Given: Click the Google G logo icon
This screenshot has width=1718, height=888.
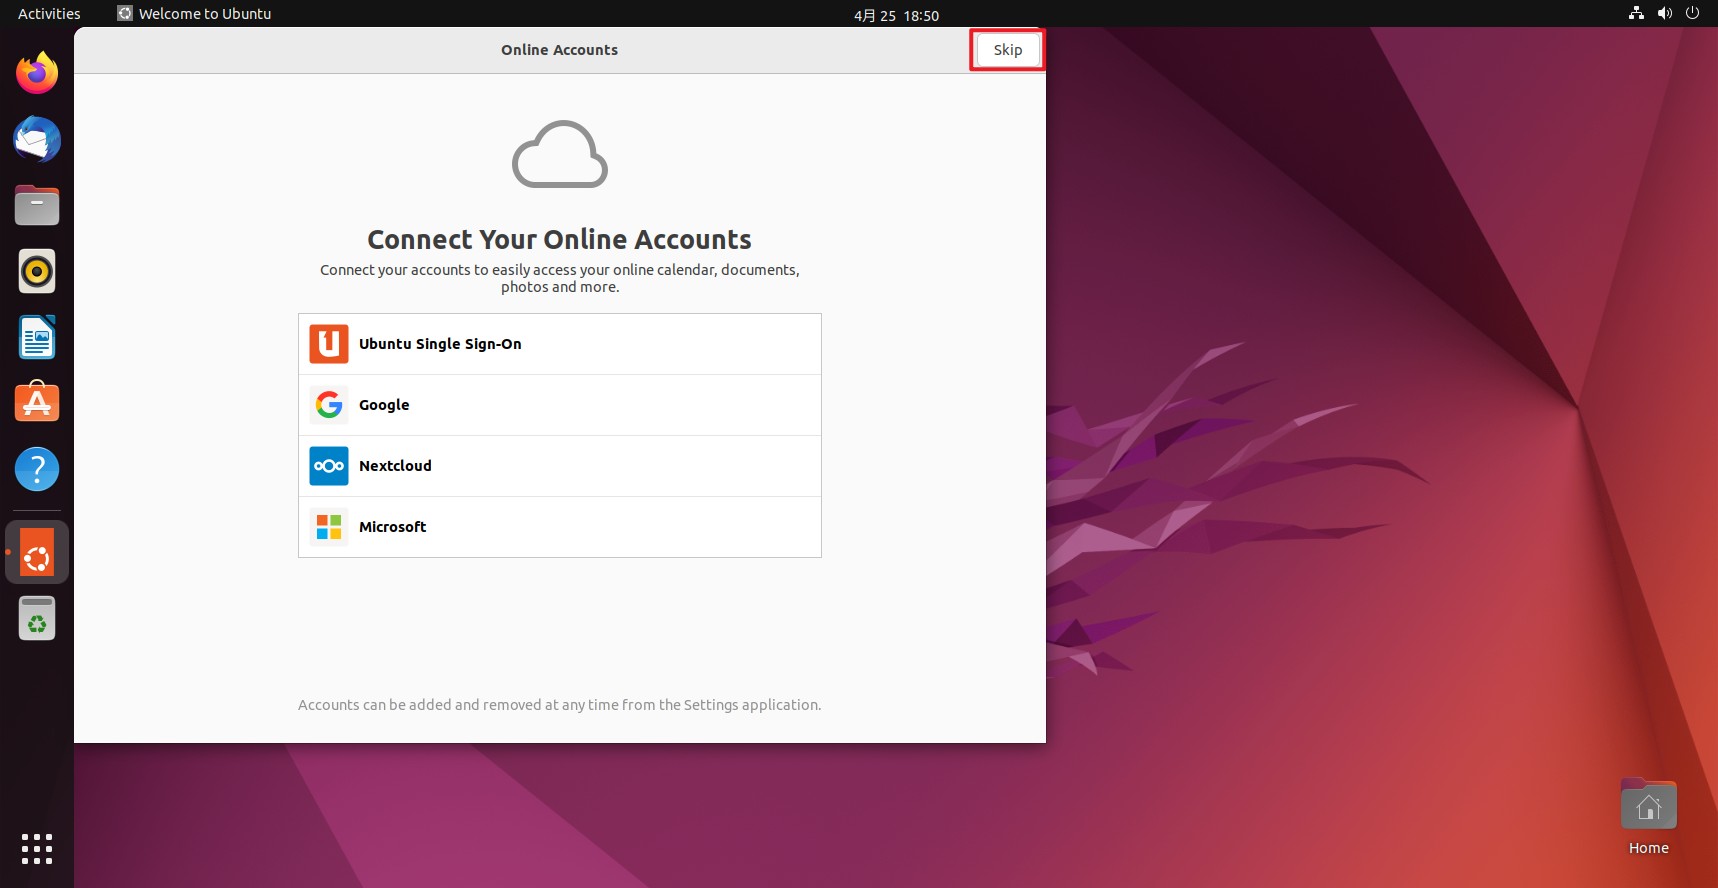Looking at the screenshot, I should pyautogui.click(x=329, y=405).
